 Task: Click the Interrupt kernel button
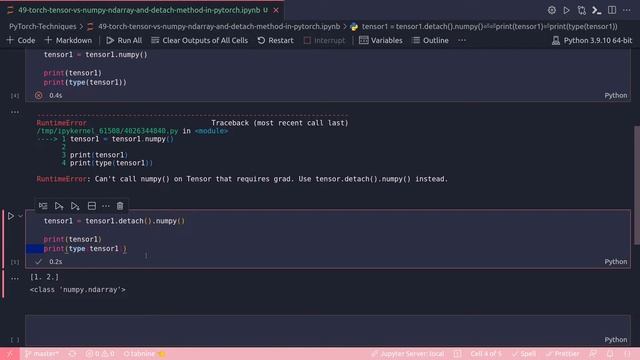click(x=324, y=40)
